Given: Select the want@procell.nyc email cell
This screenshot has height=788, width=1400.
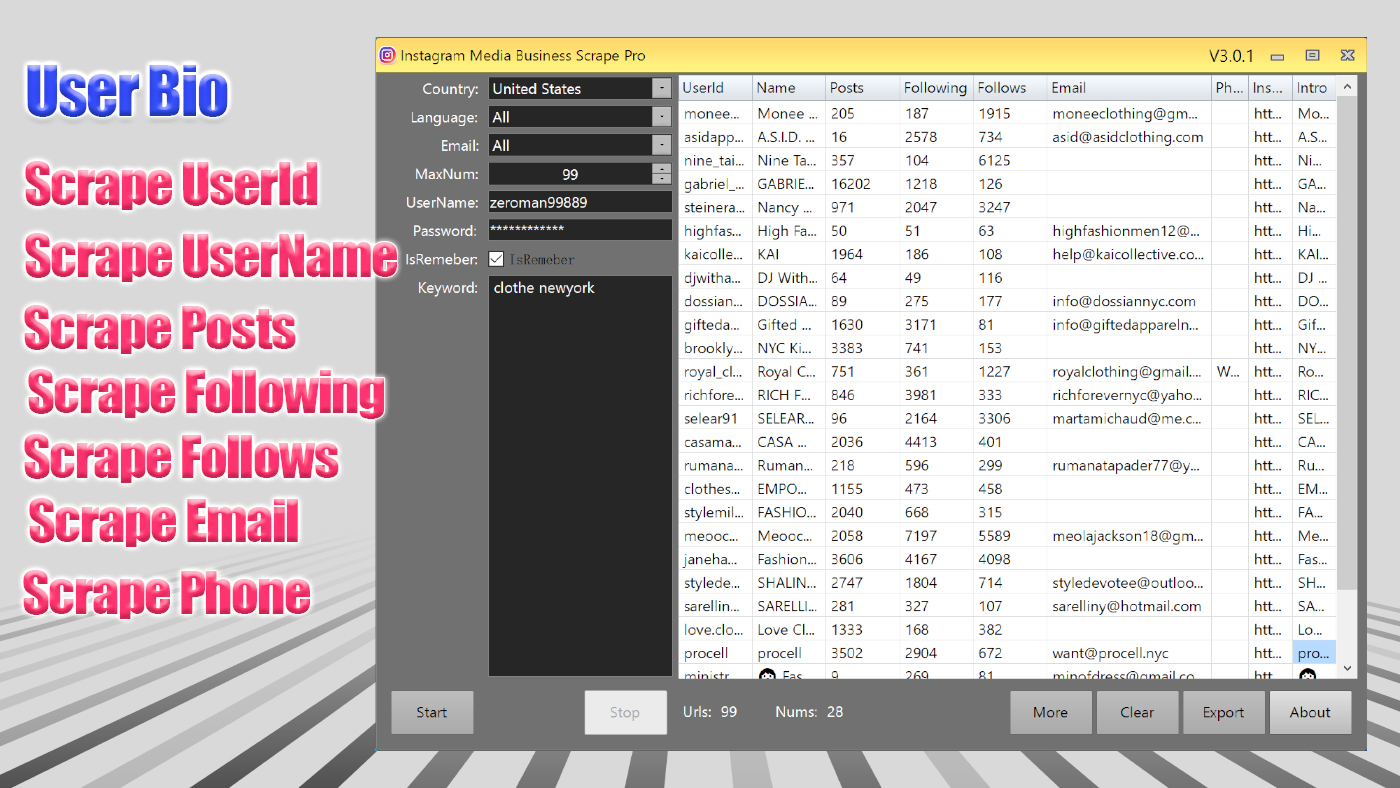Looking at the screenshot, I should point(1129,653).
